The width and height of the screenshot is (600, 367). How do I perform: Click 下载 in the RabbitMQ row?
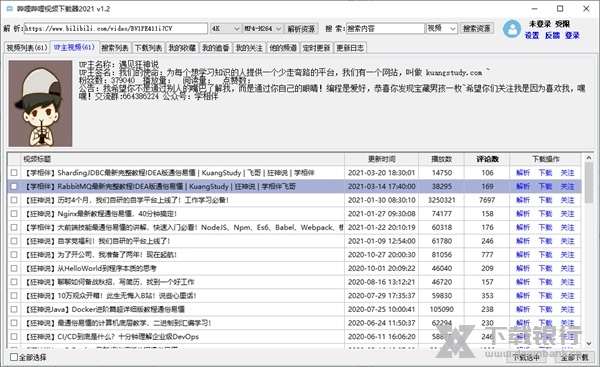545,186
